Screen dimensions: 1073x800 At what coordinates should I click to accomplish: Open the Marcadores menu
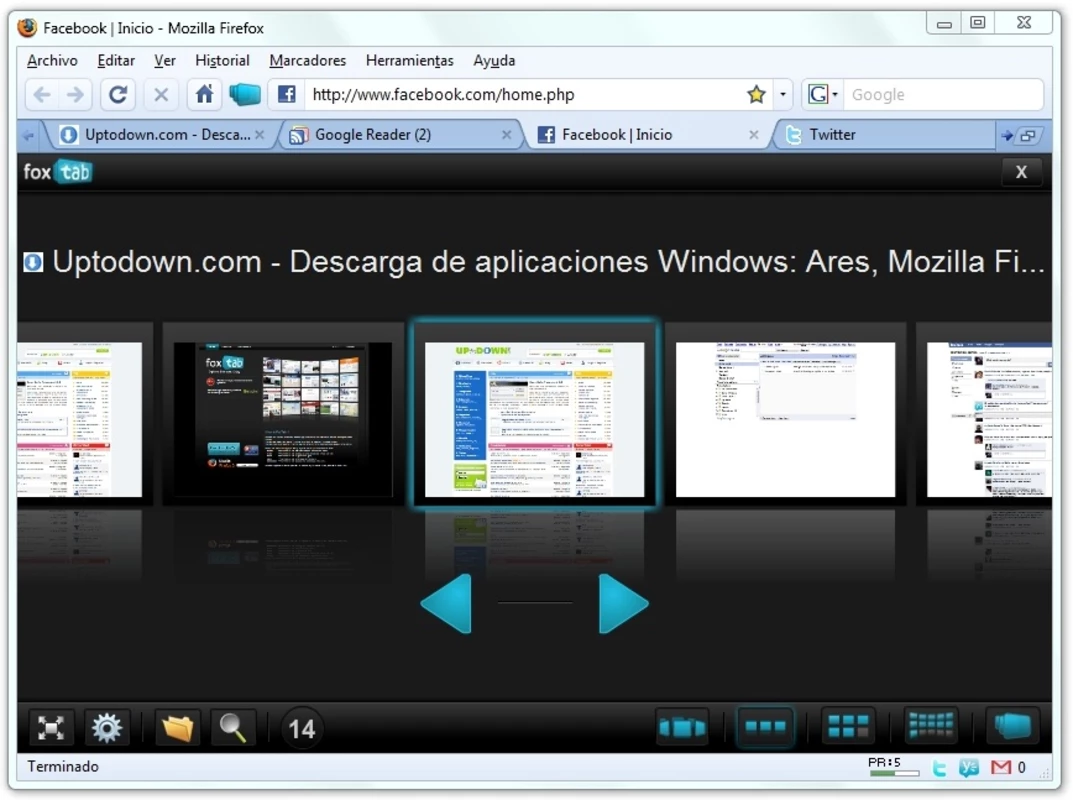(x=308, y=60)
